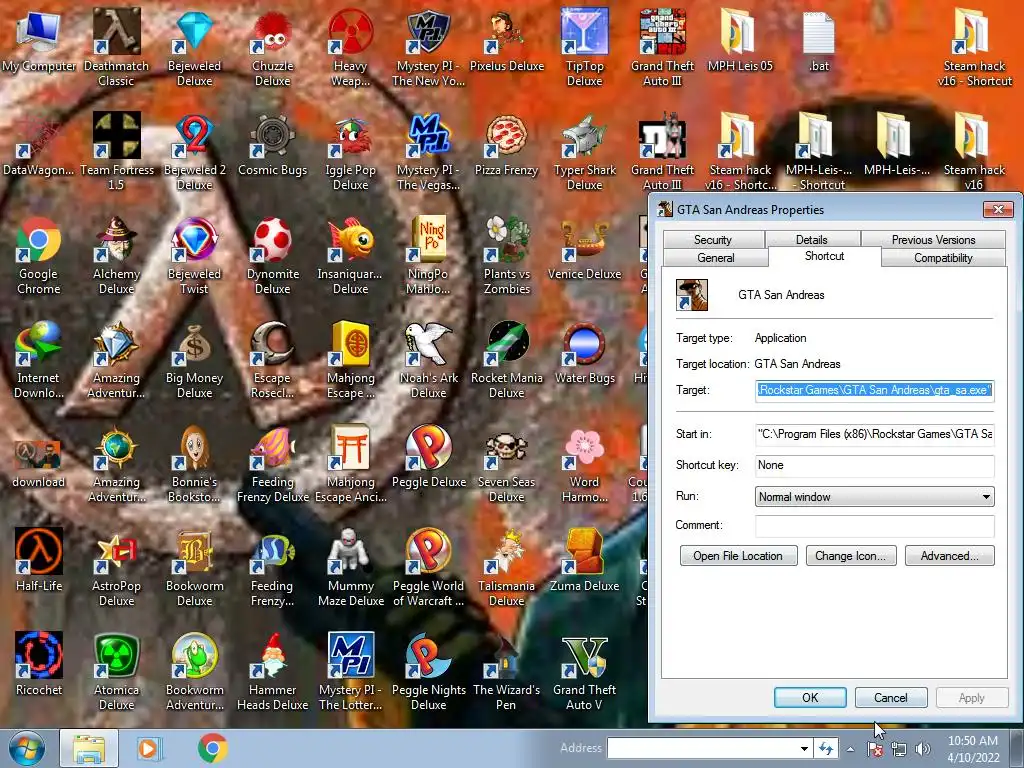Select the Pixelus Deluxe icon
The width and height of the screenshot is (1024, 768).
pyautogui.click(x=506, y=31)
